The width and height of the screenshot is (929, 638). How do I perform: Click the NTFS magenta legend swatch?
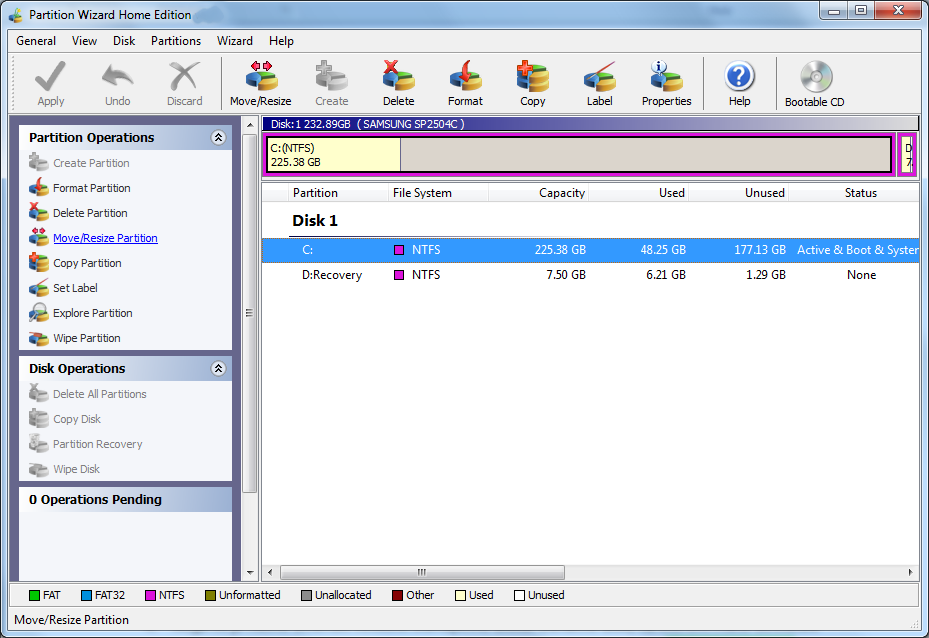(x=150, y=595)
